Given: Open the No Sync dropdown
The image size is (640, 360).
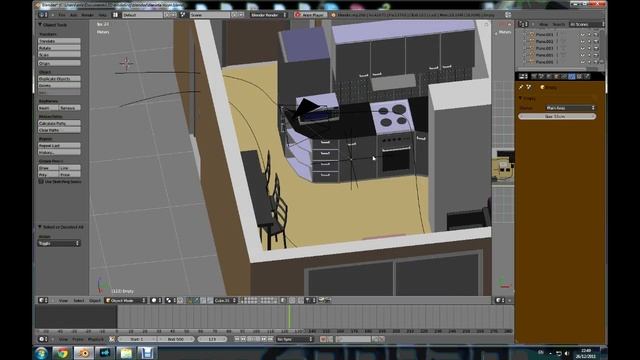Looking at the screenshot, I should pos(295,339).
